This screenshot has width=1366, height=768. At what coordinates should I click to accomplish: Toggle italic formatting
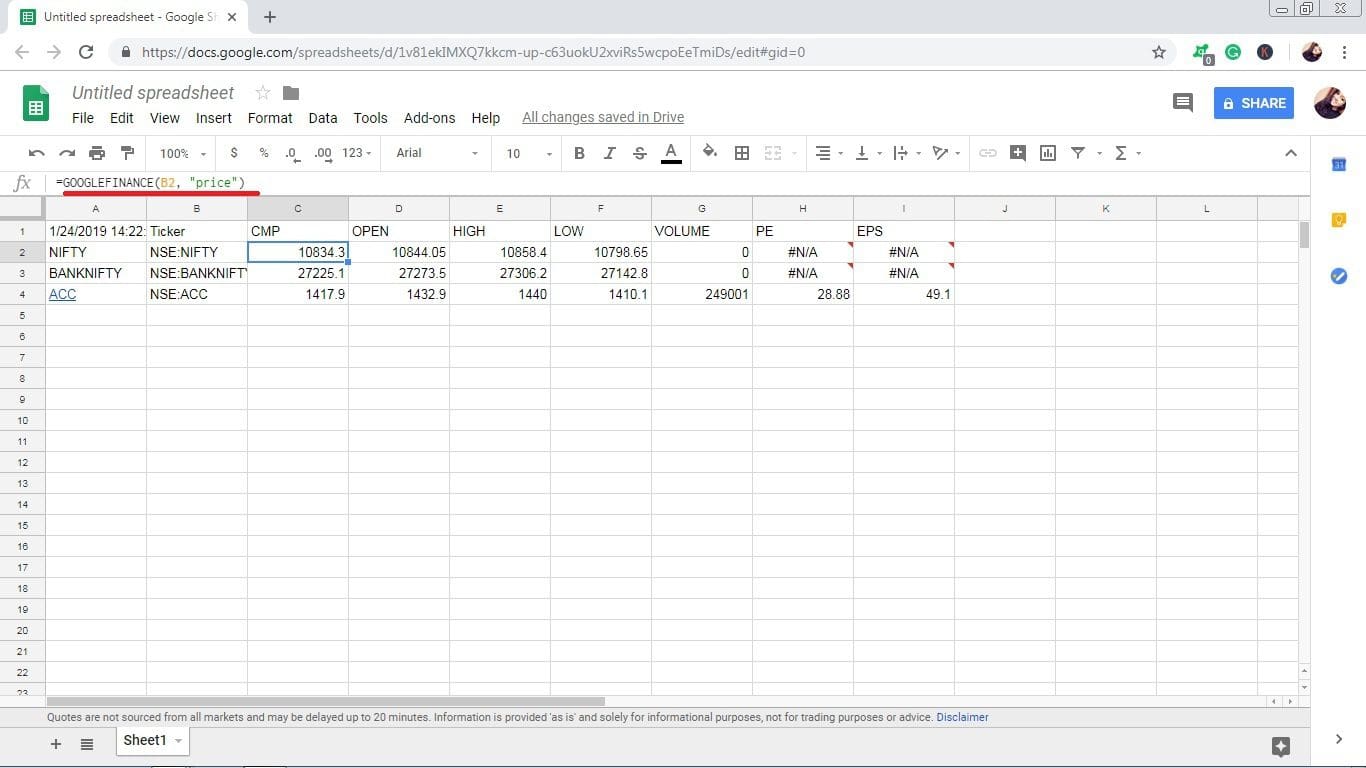(x=609, y=153)
